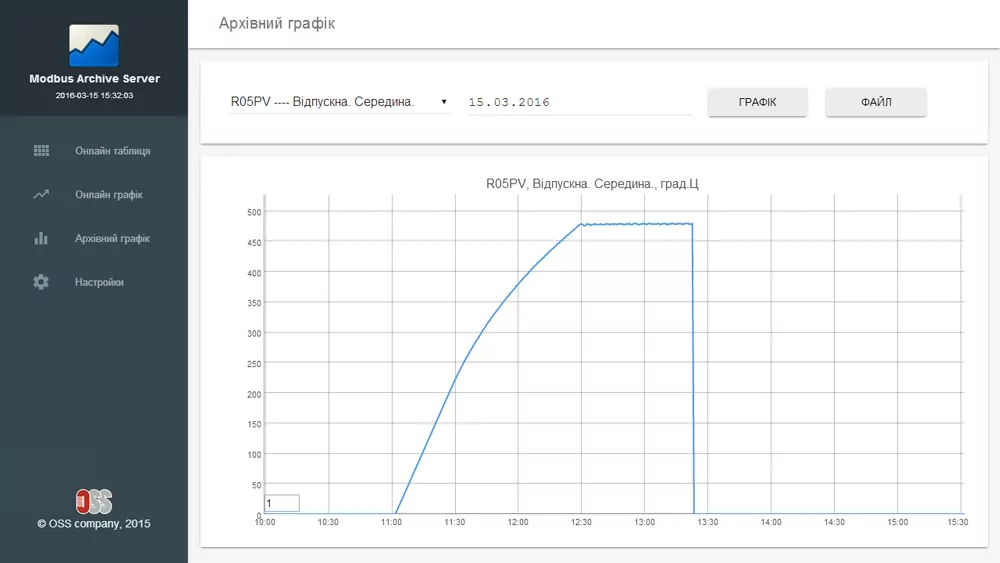Click the 13:30 label on the time axis
Screen dimensions: 1000x563
[707, 522]
